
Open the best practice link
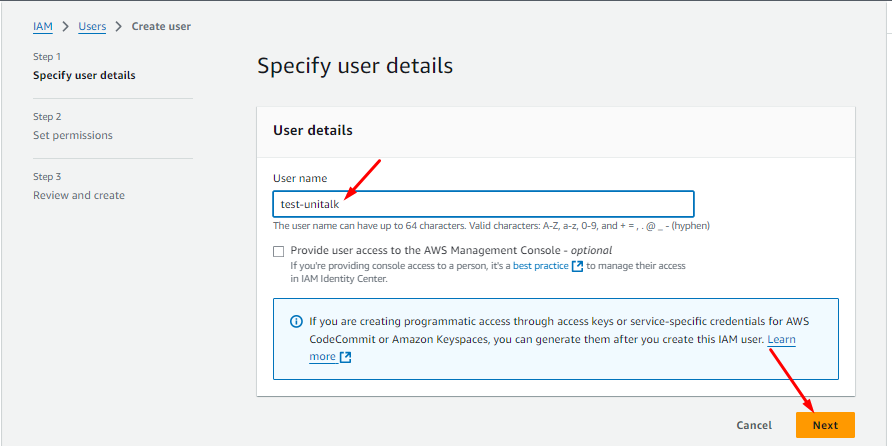click(540, 266)
